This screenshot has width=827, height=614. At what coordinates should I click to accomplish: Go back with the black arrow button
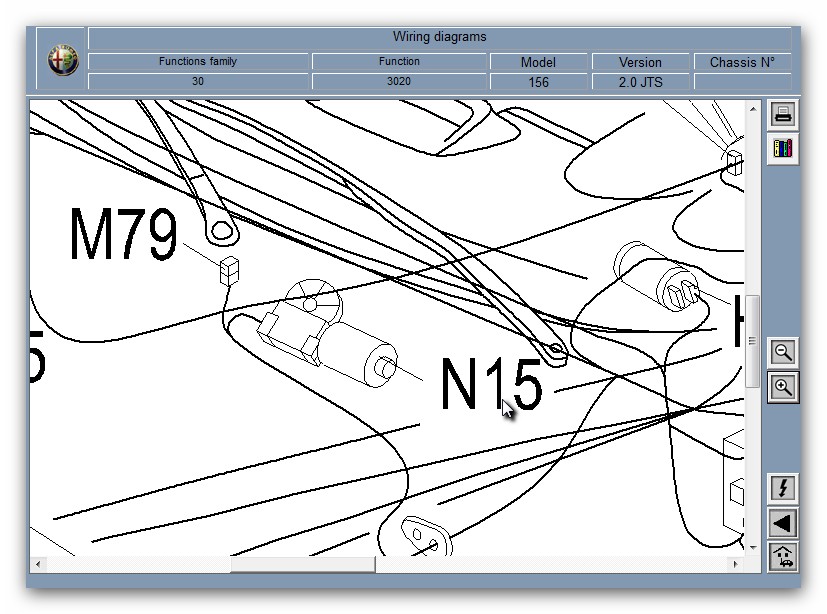(x=783, y=522)
